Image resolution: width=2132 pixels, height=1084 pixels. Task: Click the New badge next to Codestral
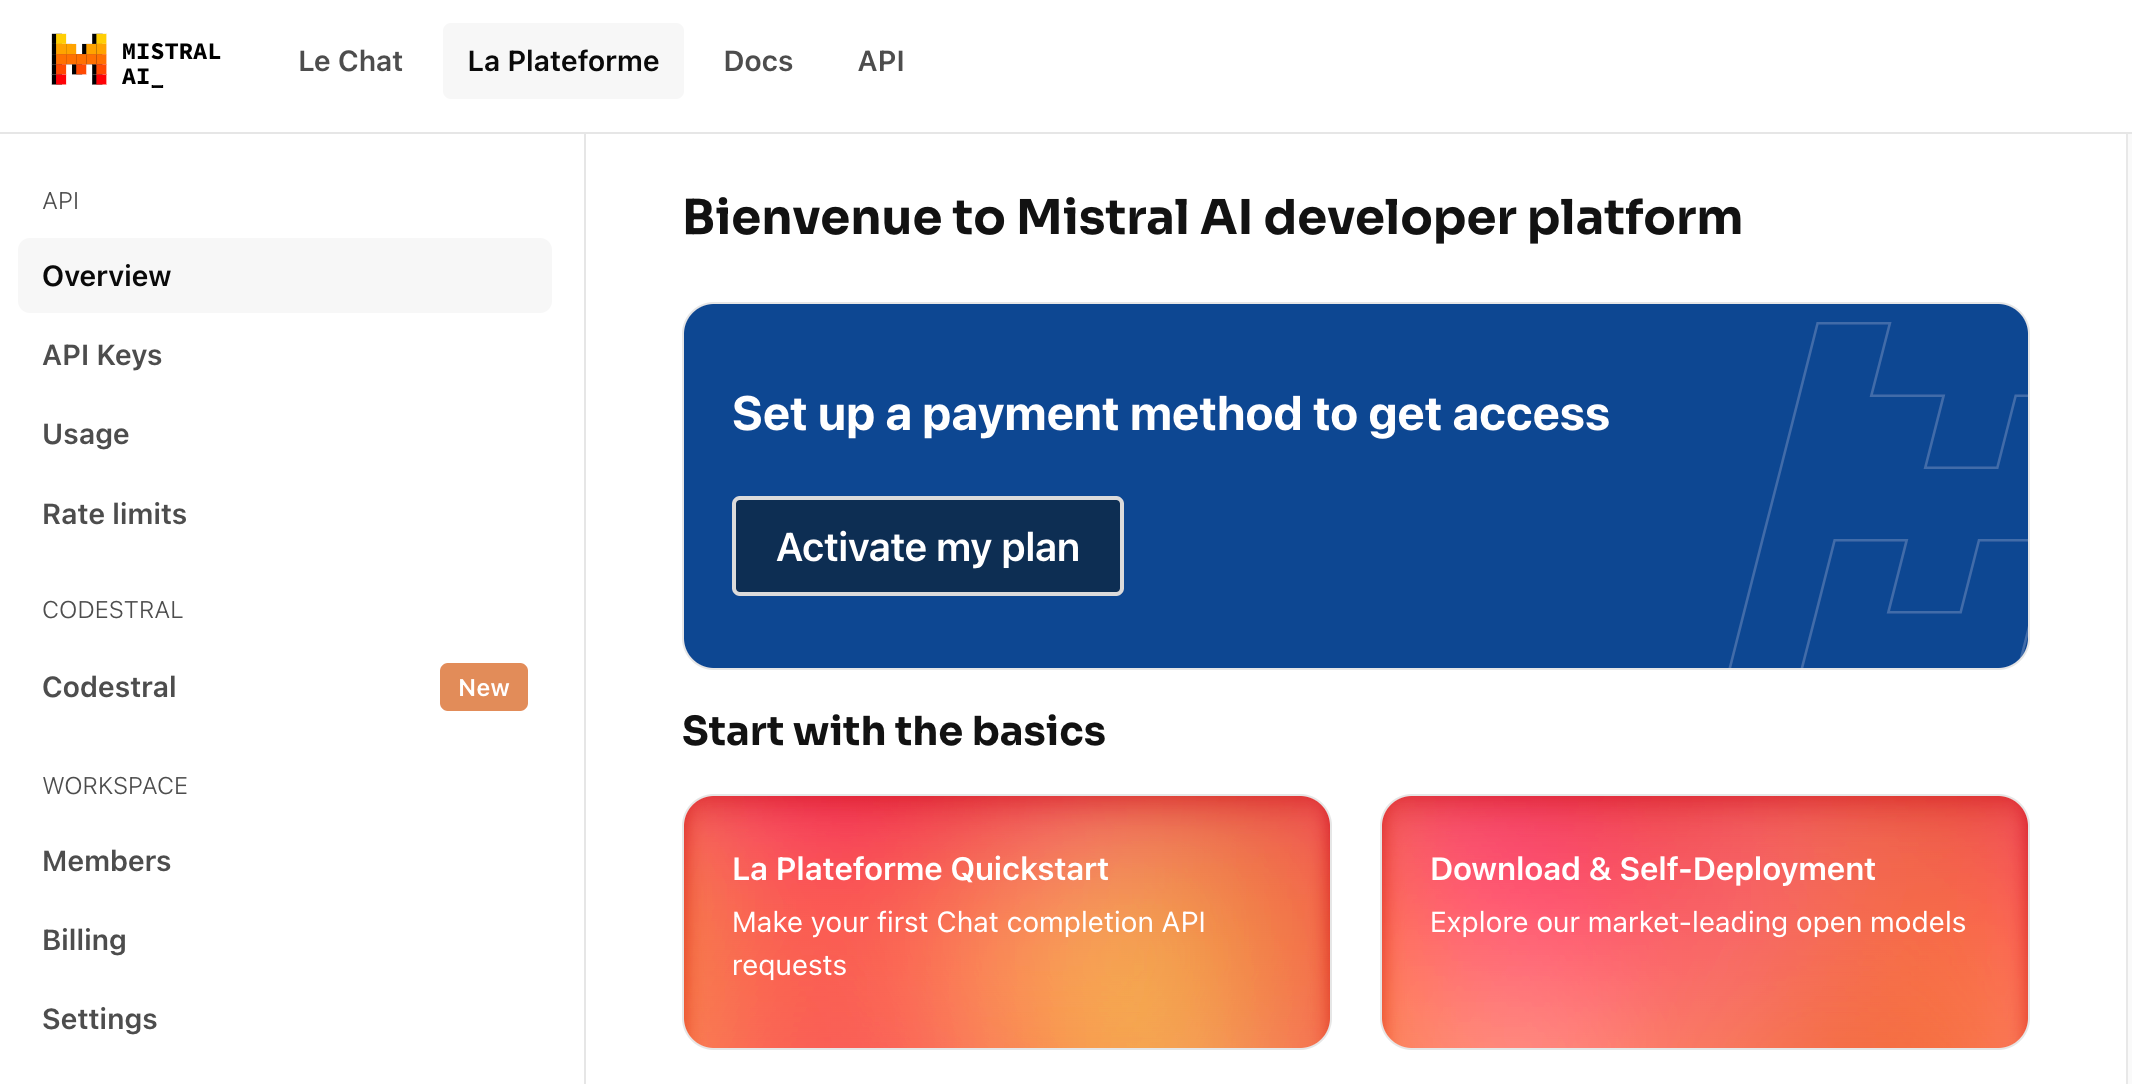(484, 687)
